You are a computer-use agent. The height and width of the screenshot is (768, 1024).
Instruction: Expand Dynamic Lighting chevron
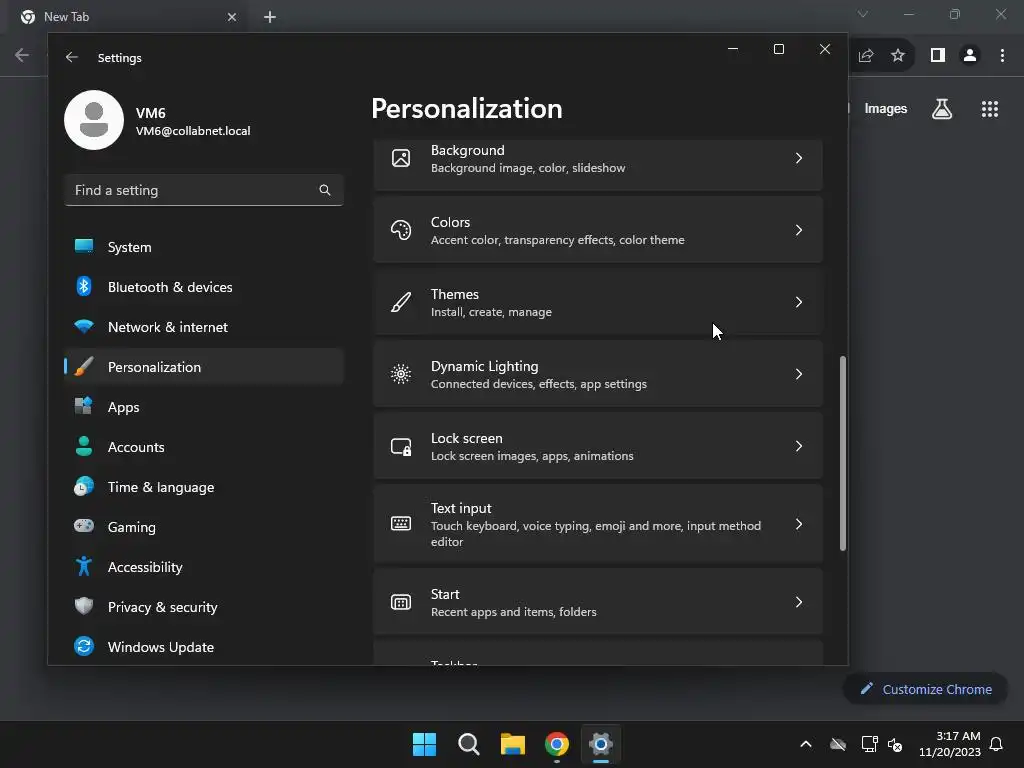[799, 374]
